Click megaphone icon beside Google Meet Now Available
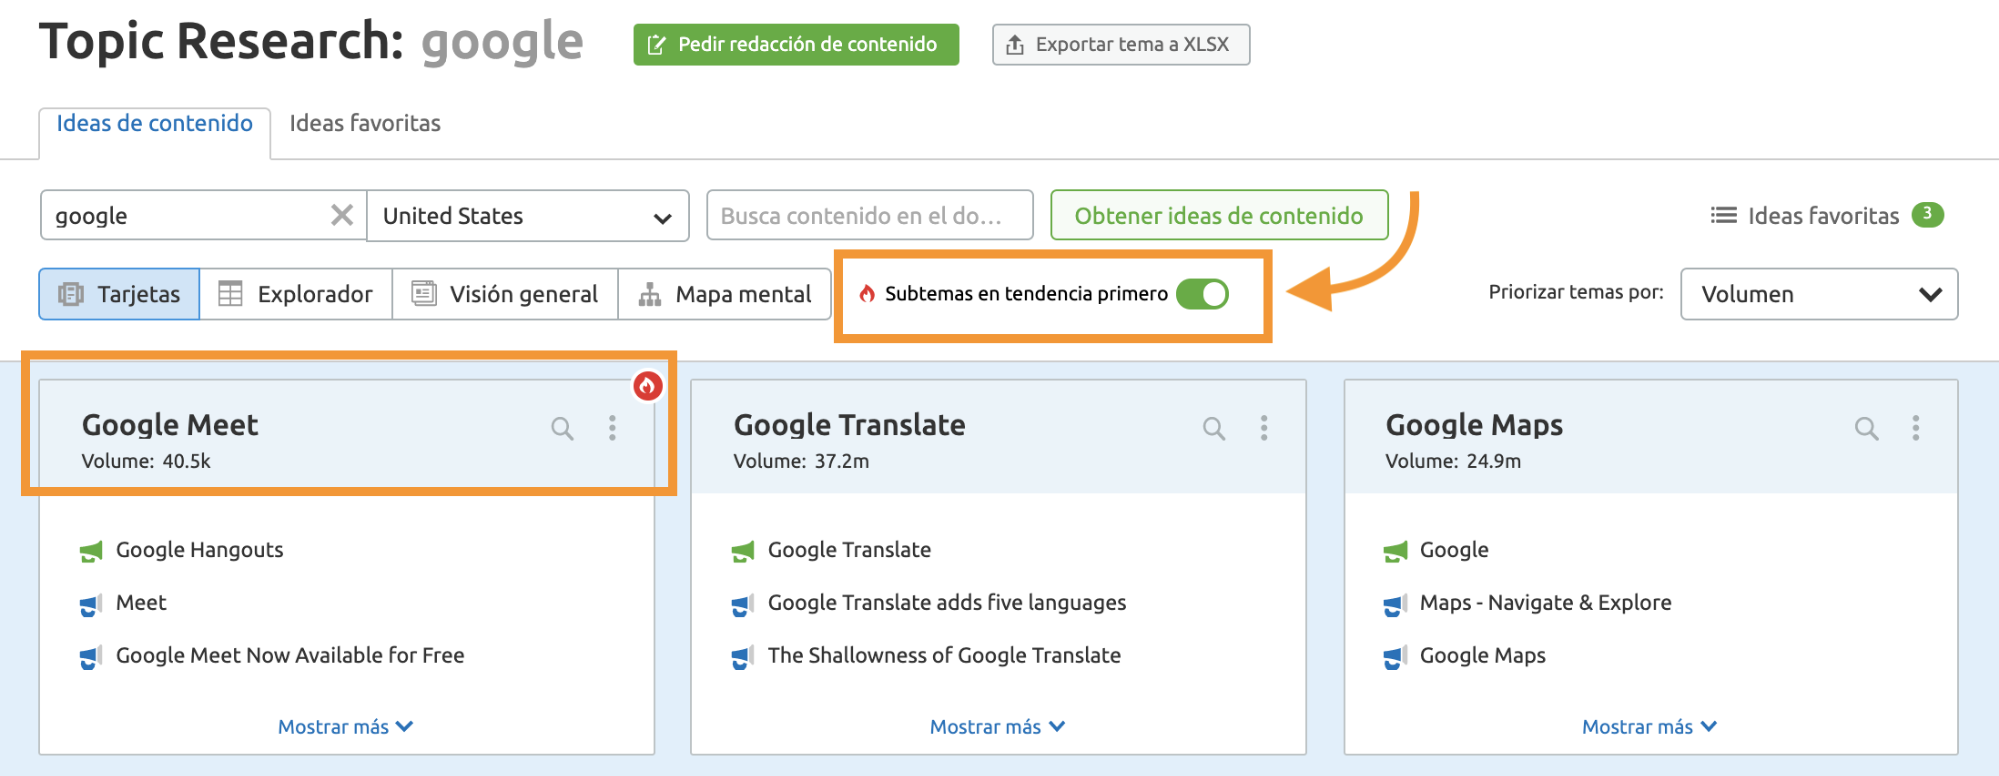 point(91,657)
